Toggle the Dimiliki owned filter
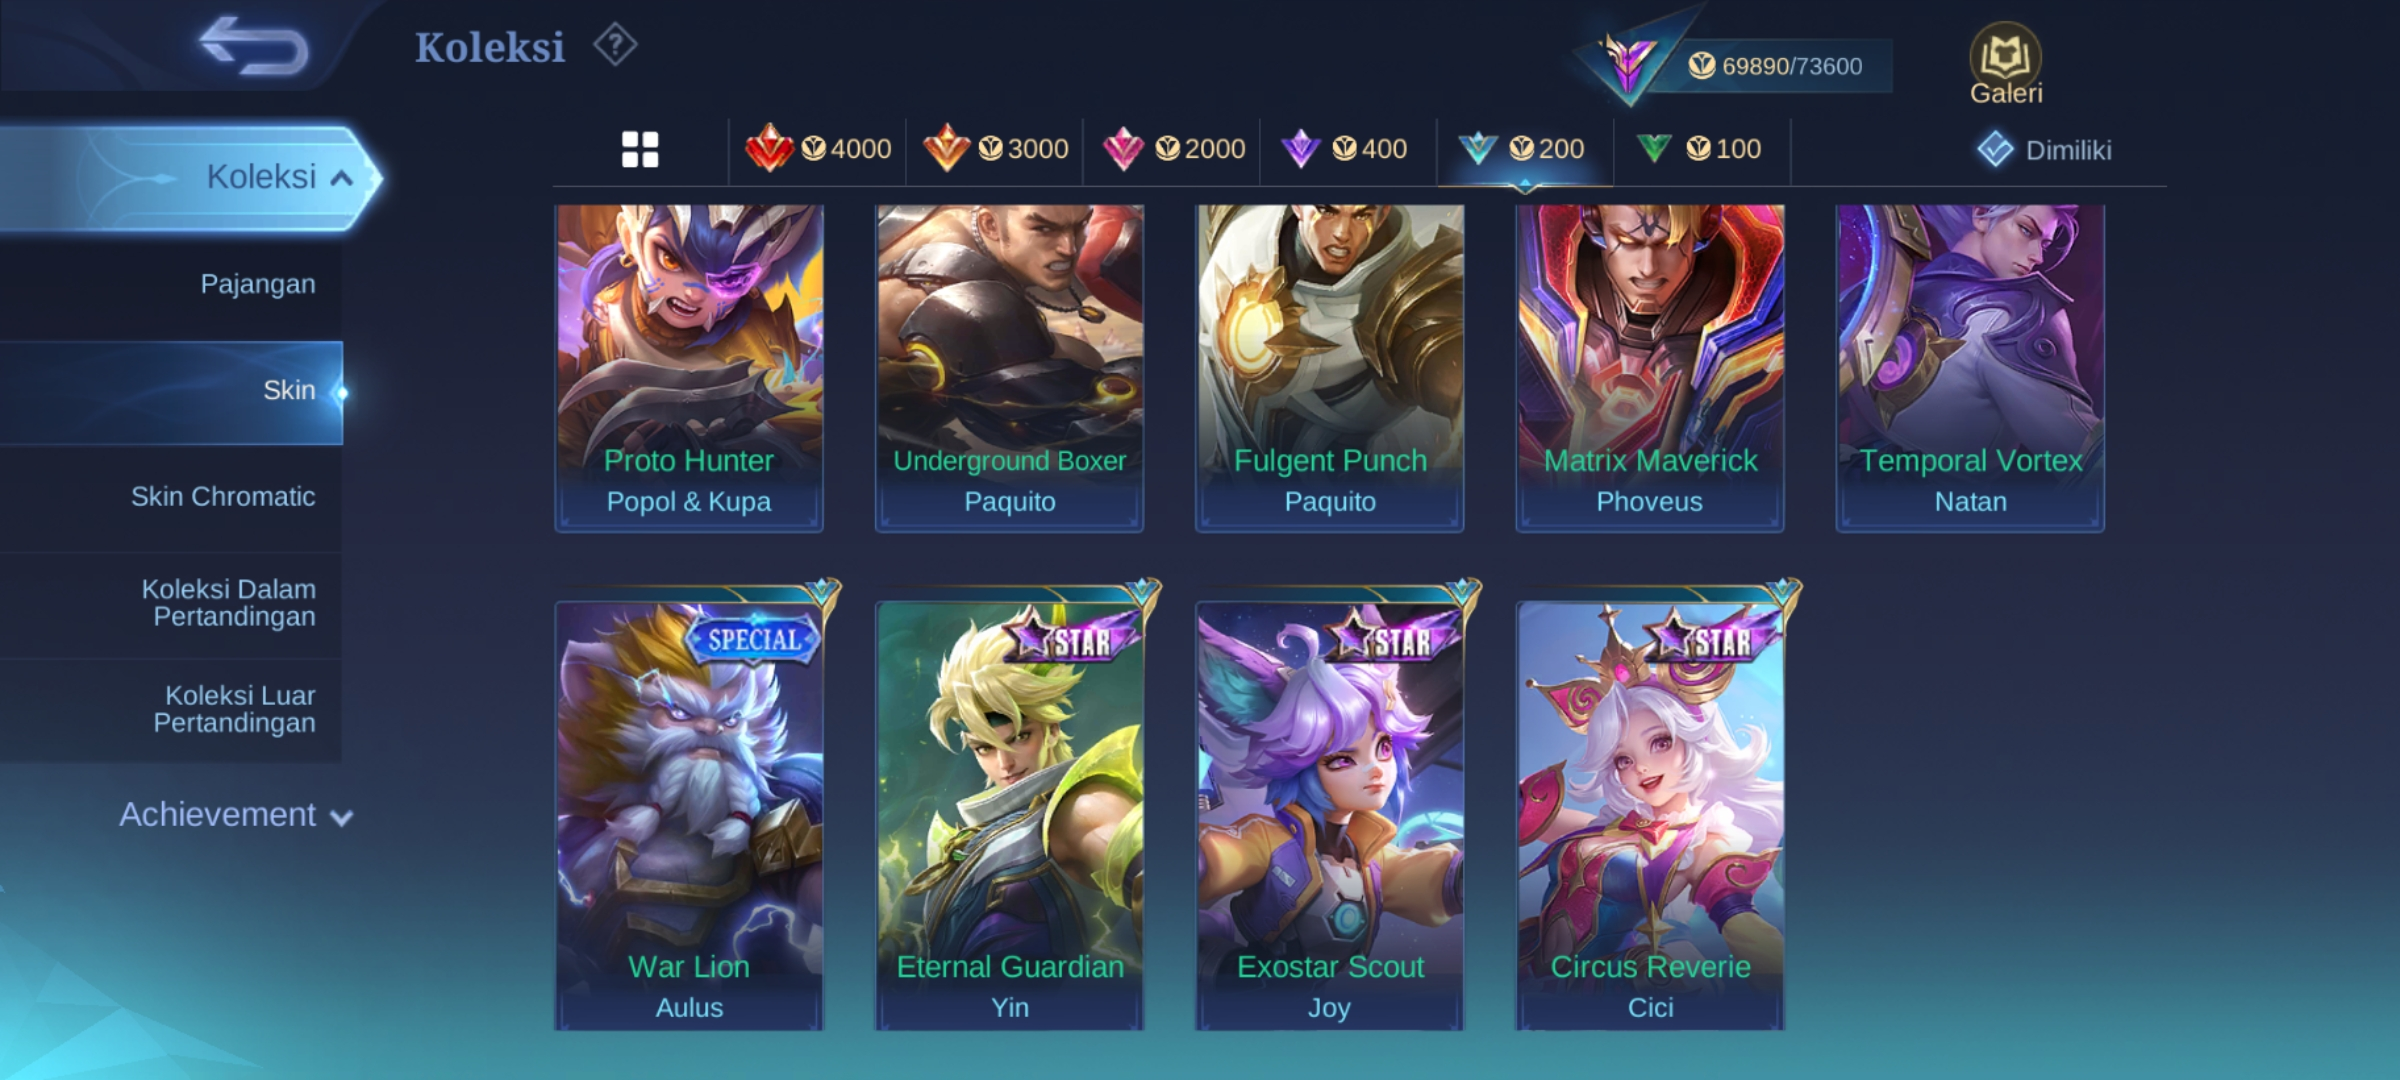Image resolution: width=2400 pixels, height=1080 pixels. point(2045,150)
